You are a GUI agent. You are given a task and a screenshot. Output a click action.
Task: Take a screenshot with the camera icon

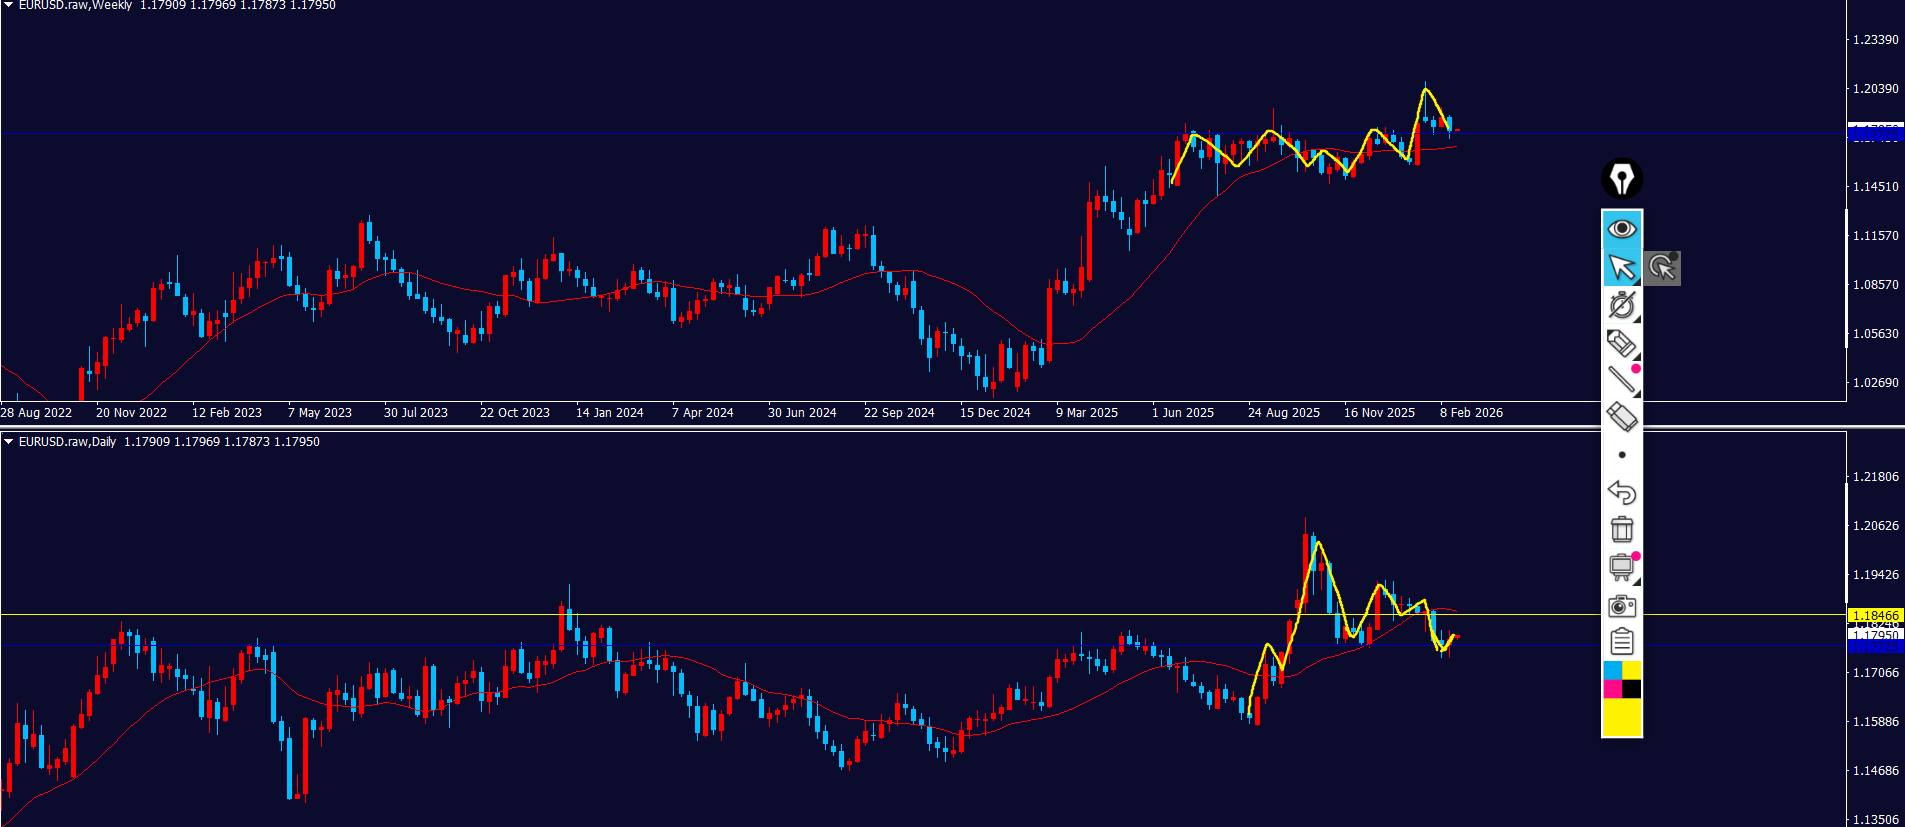[x=1621, y=606]
